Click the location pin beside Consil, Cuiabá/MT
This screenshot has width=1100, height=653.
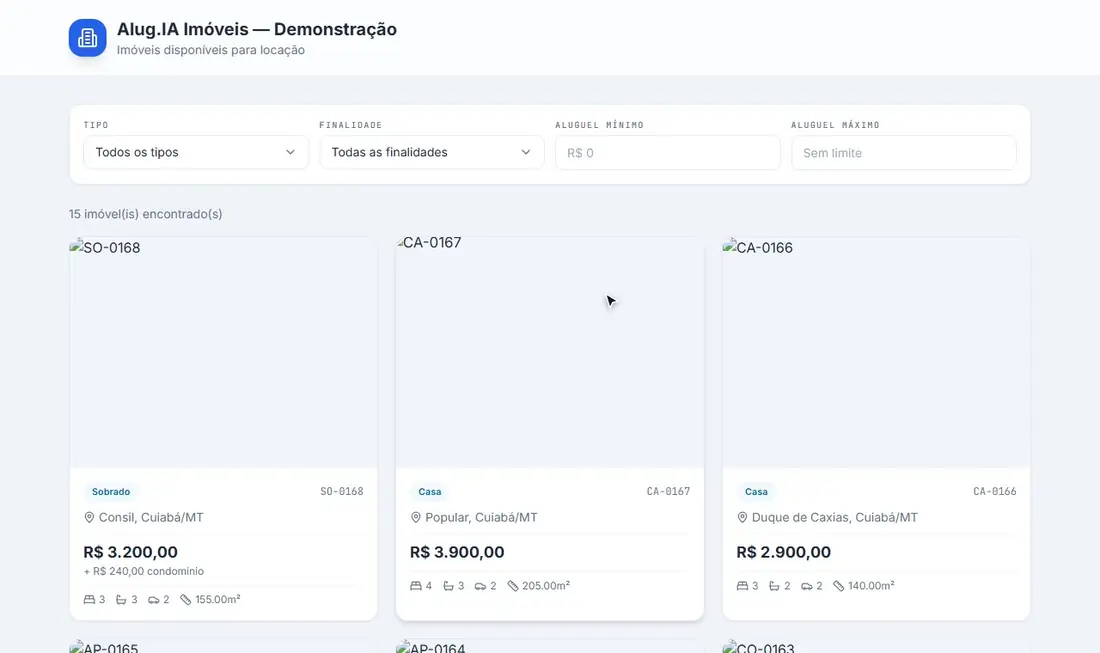89,518
